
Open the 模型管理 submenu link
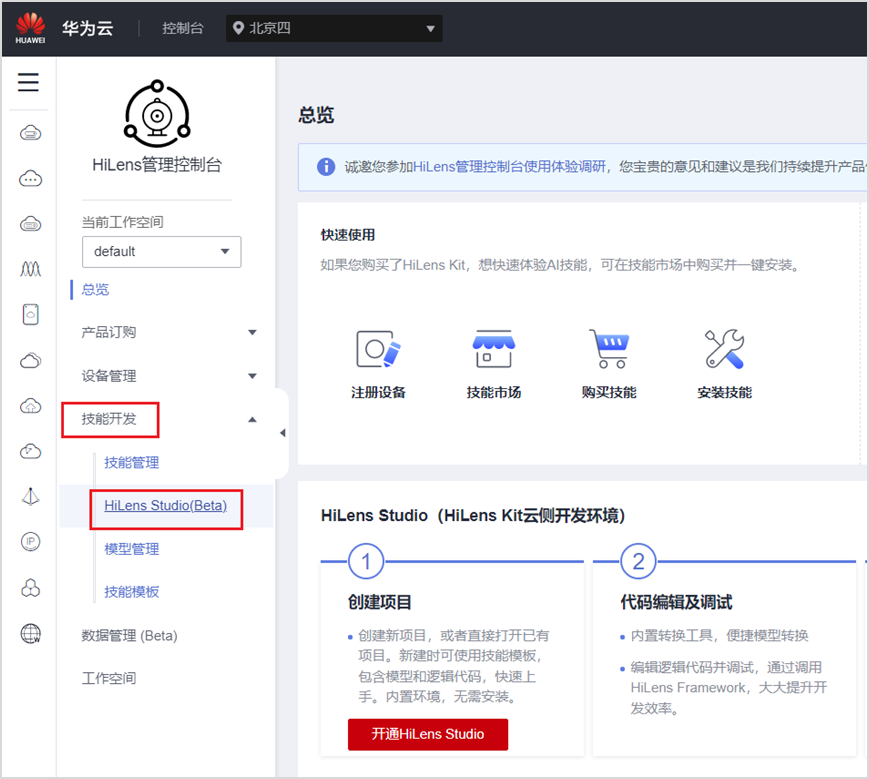[x=131, y=549]
